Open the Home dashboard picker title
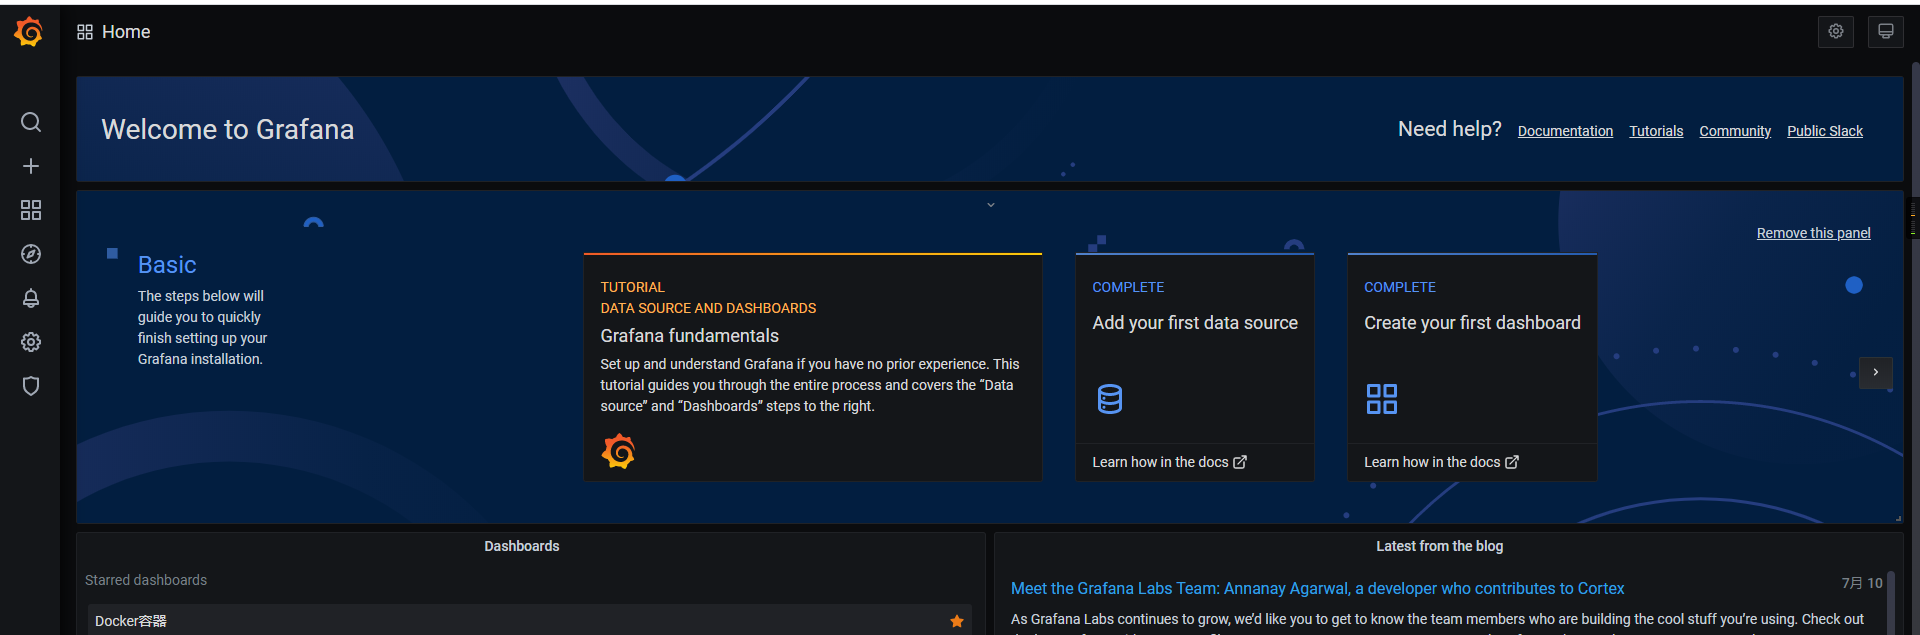The width and height of the screenshot is (1920, 635). [126, 32]
